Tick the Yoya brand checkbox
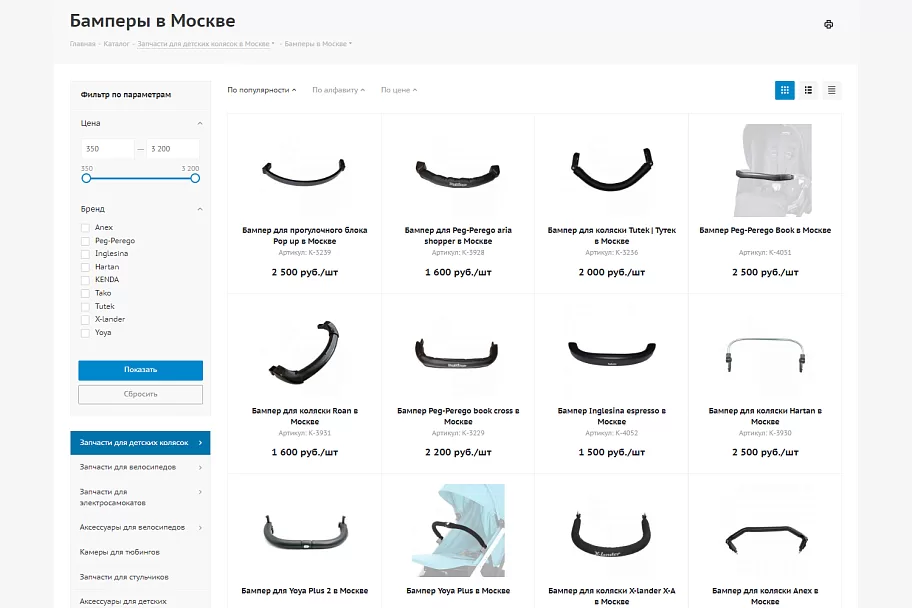 click(86, 333)
